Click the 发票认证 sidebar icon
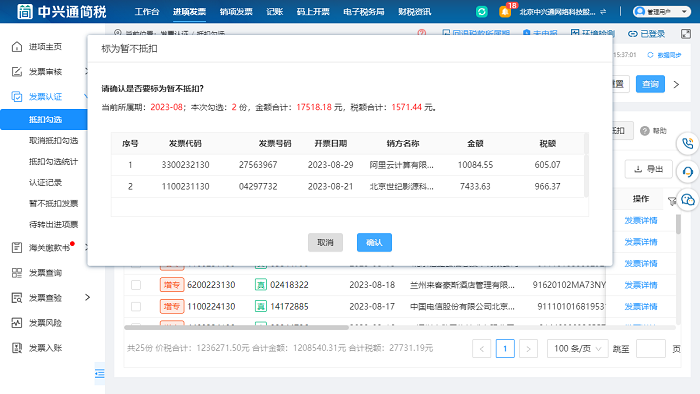 coord(17,96)
